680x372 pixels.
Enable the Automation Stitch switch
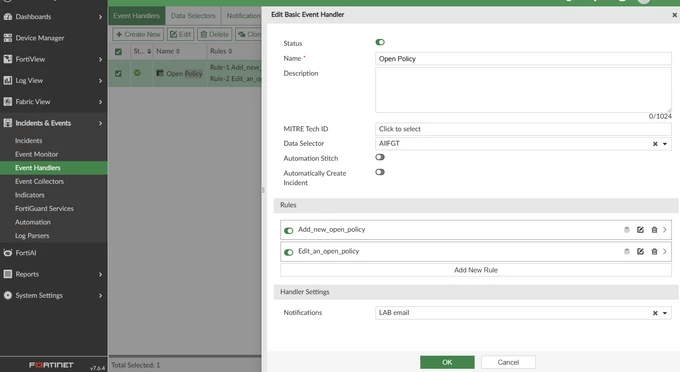coord(380,157)
